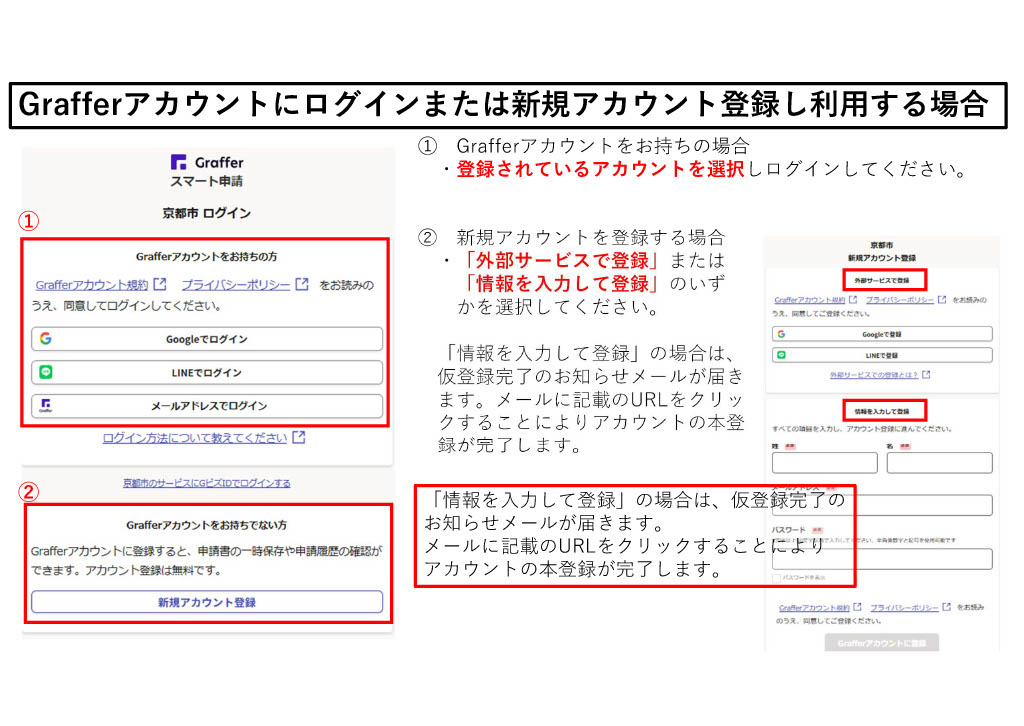Click the Graffer icon on メールアドレスでログイン

point(46,406)
